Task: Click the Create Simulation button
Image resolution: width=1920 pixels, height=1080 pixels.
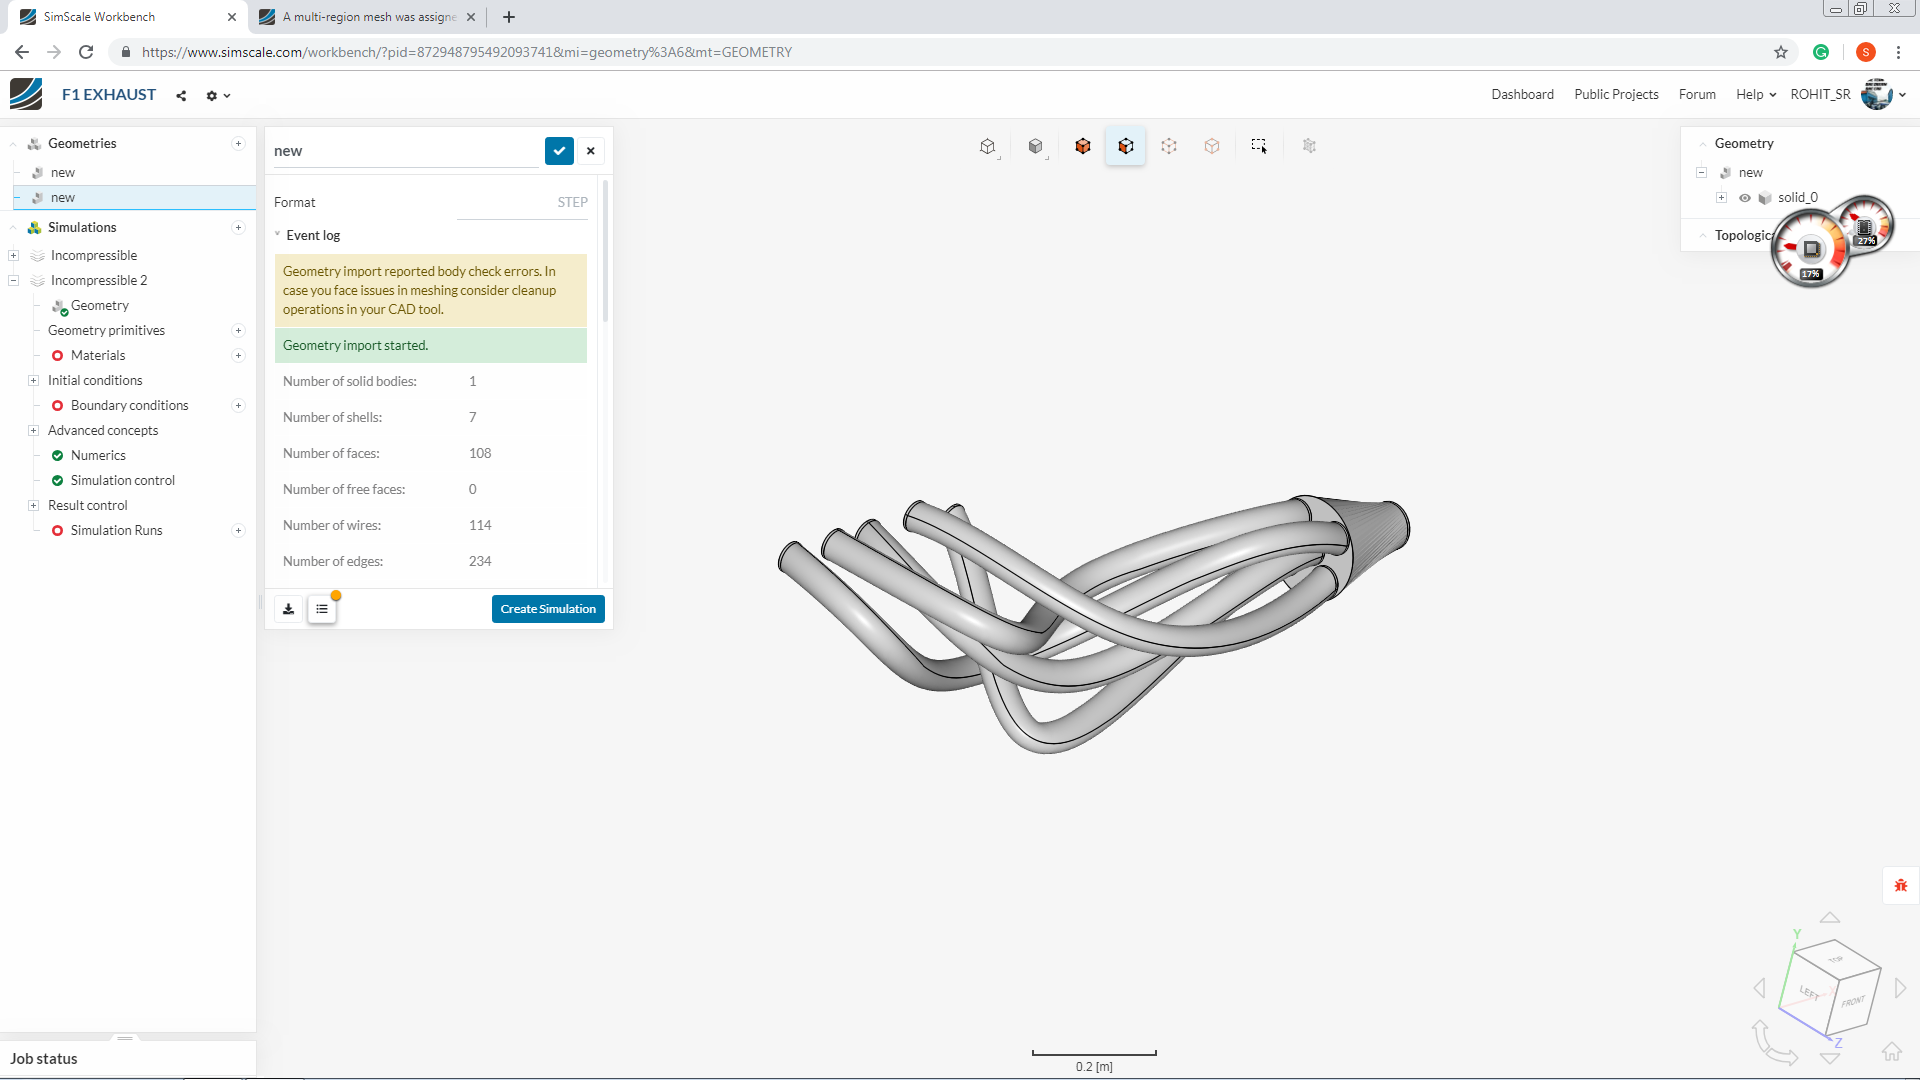Action: point(548,609)
